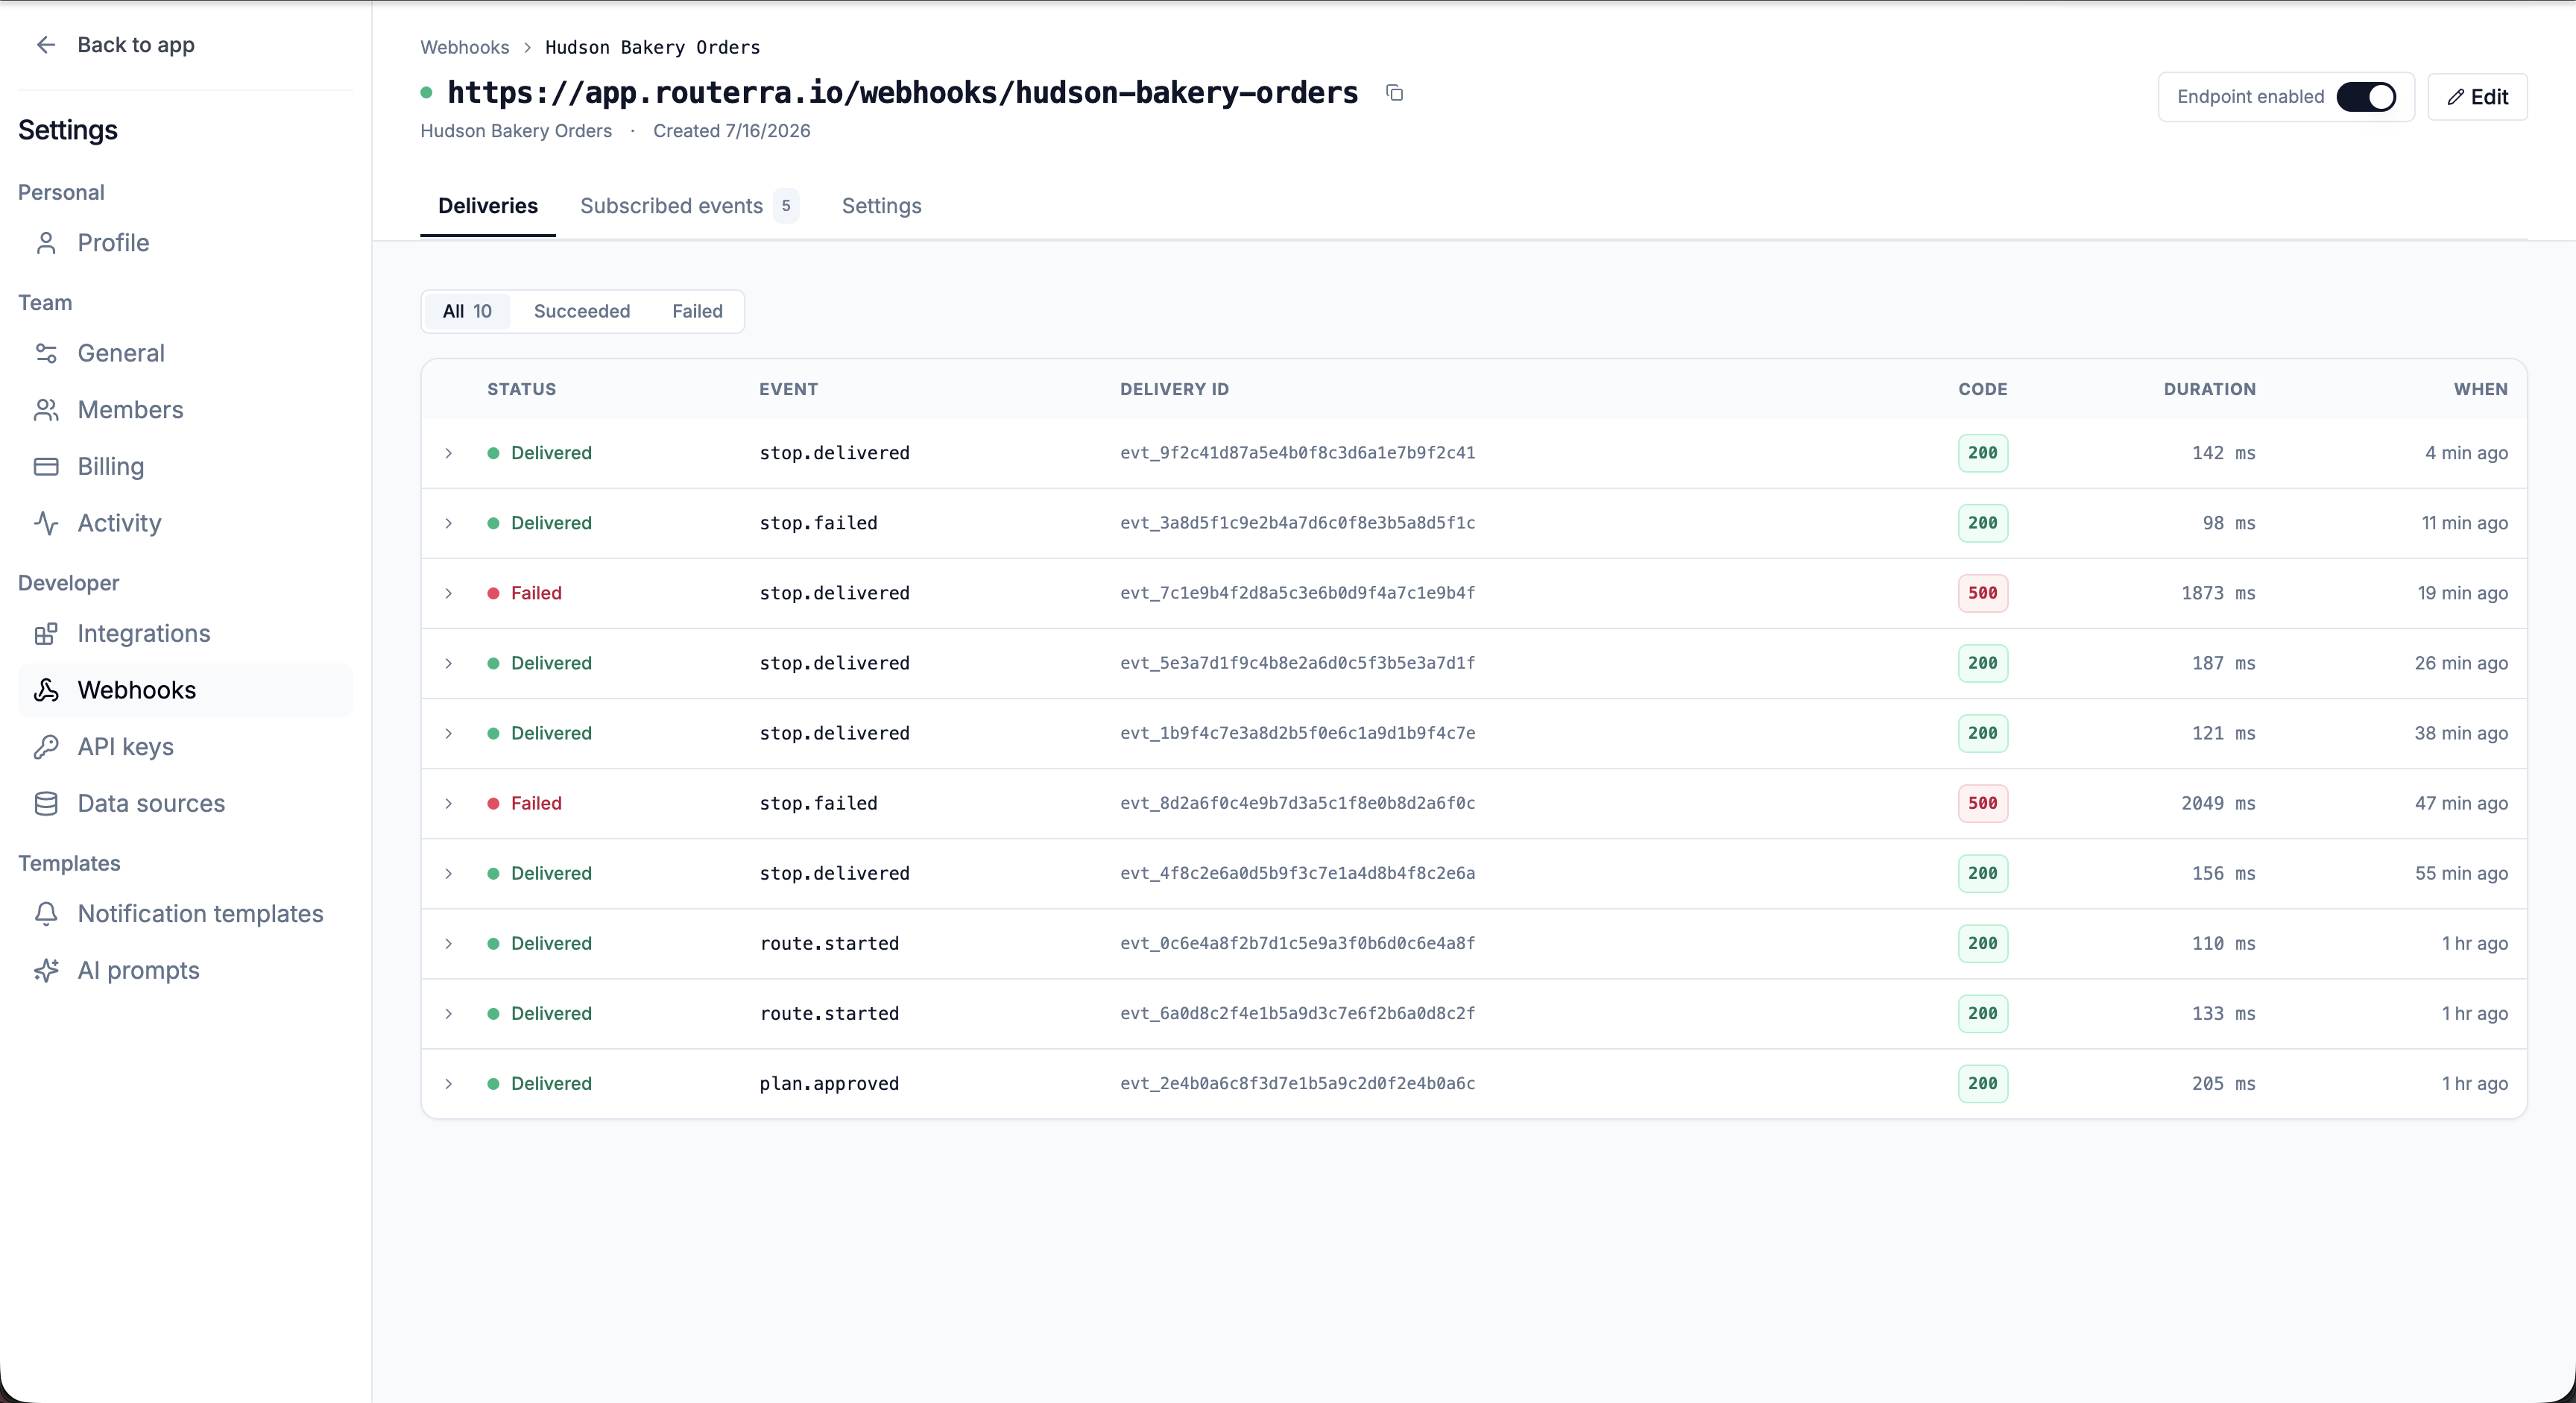Click the Profile person icon

pos(46,243)
